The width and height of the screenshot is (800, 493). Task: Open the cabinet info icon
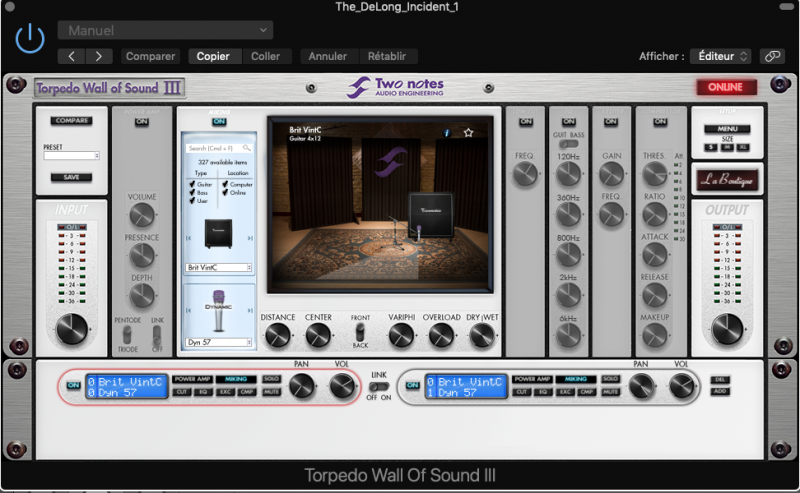tap(447, 132)
